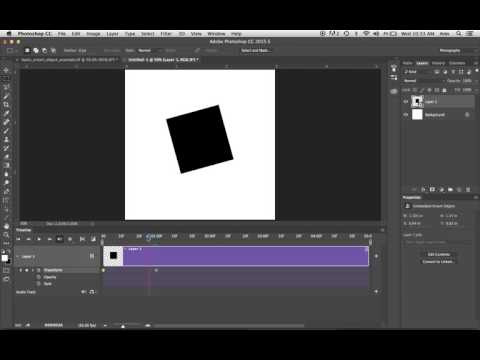Click the New adjustment layer icon

pyautogui.click(x=442, y=189)
